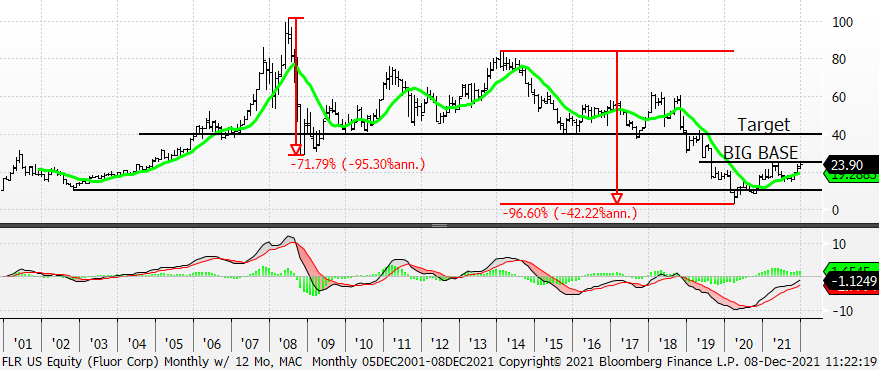
Task: Click the '01 year label
Action: click(23, 343)
